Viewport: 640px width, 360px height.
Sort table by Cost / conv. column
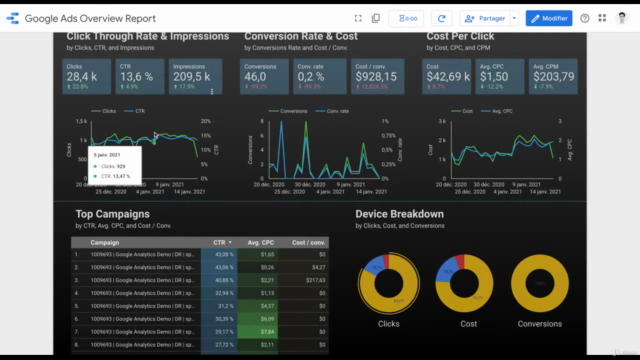click(x=309, y=242)
